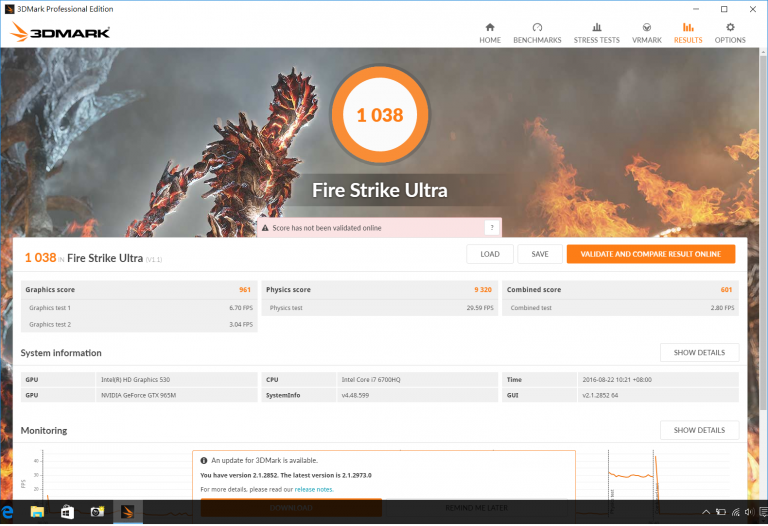Screen dimensions: 768x526
Task: Open the Action Center notifications icon
Action: [764, 512]
